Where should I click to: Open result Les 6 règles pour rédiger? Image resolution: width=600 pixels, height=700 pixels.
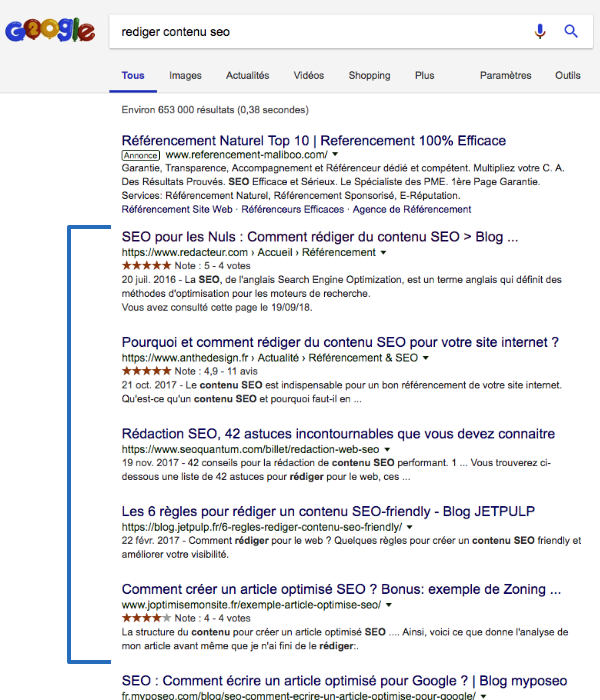click(x=328, y=512)
